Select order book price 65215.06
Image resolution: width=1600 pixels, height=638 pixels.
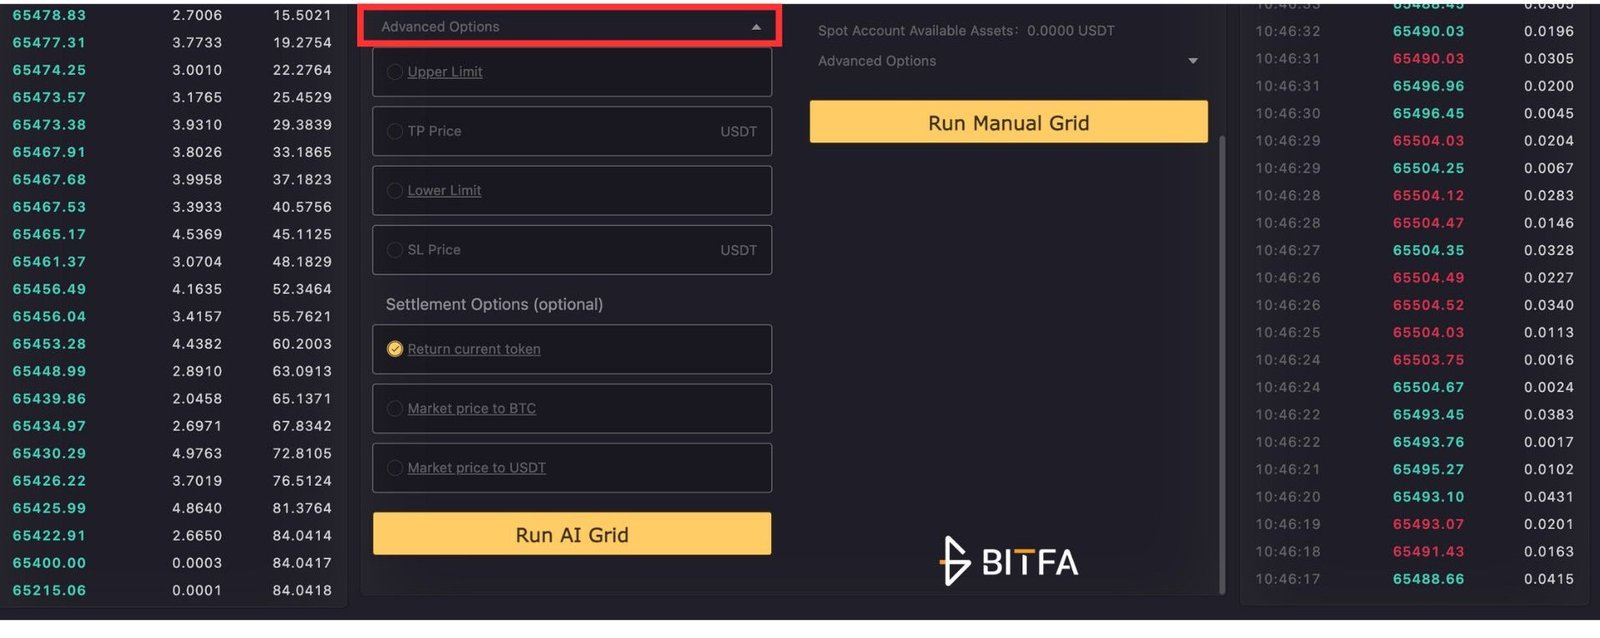coord(49,590)
